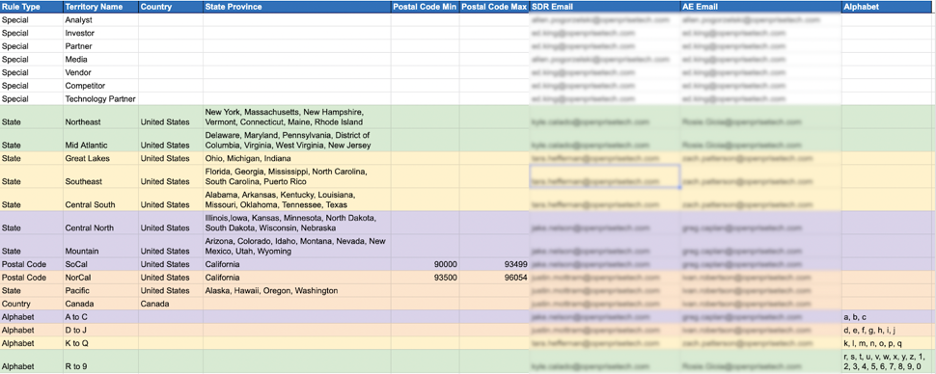Screen dimensions: 936x374
Task: Click California in the NorCal row
Action: (x=297, y=277)
